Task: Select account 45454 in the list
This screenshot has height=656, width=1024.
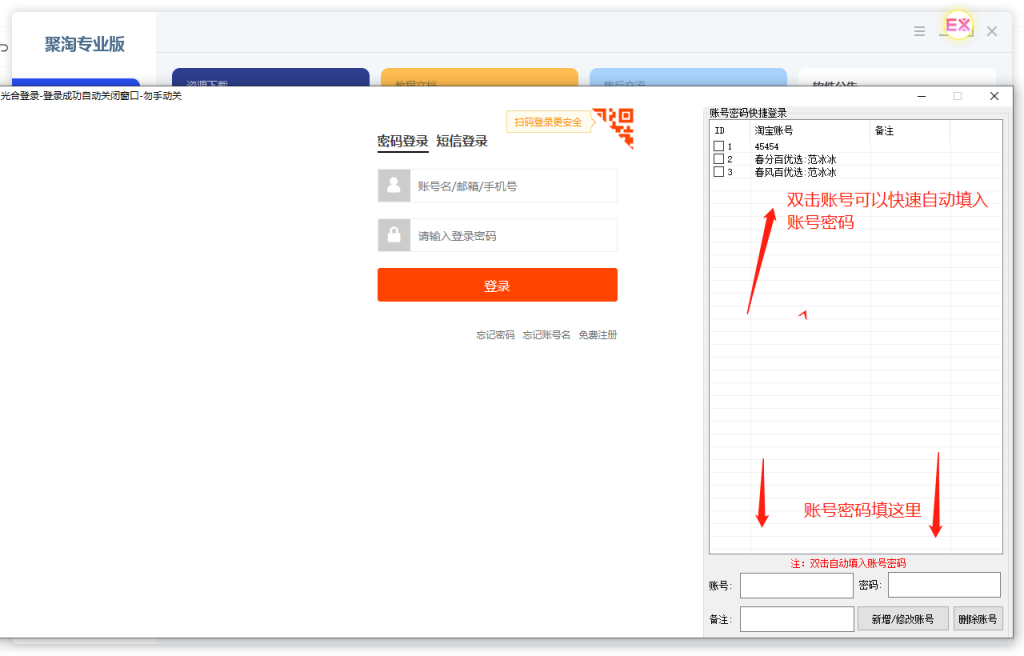Action: click(767, 146)
